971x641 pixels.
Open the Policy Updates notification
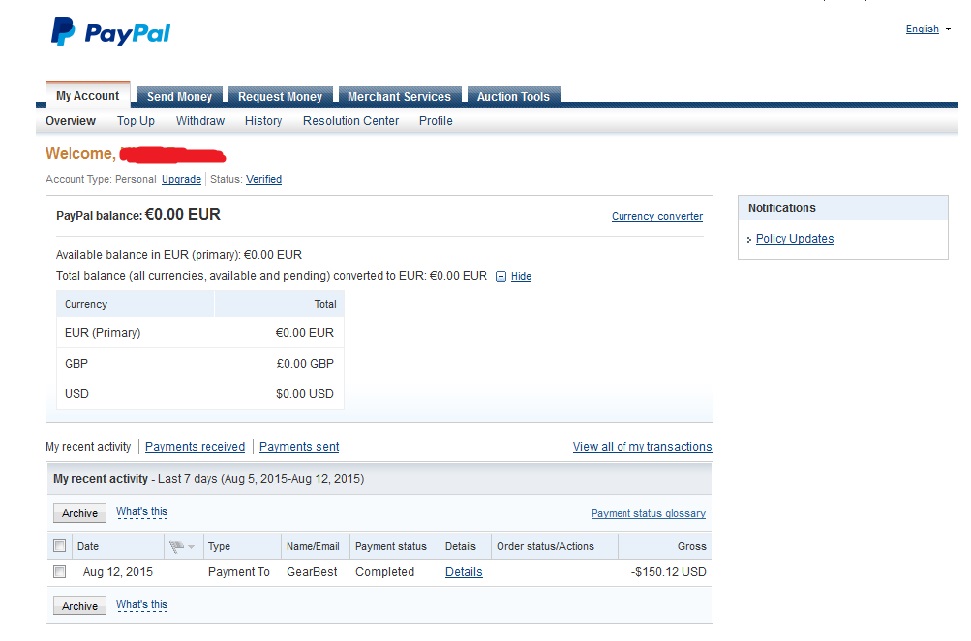click(795, 238)
